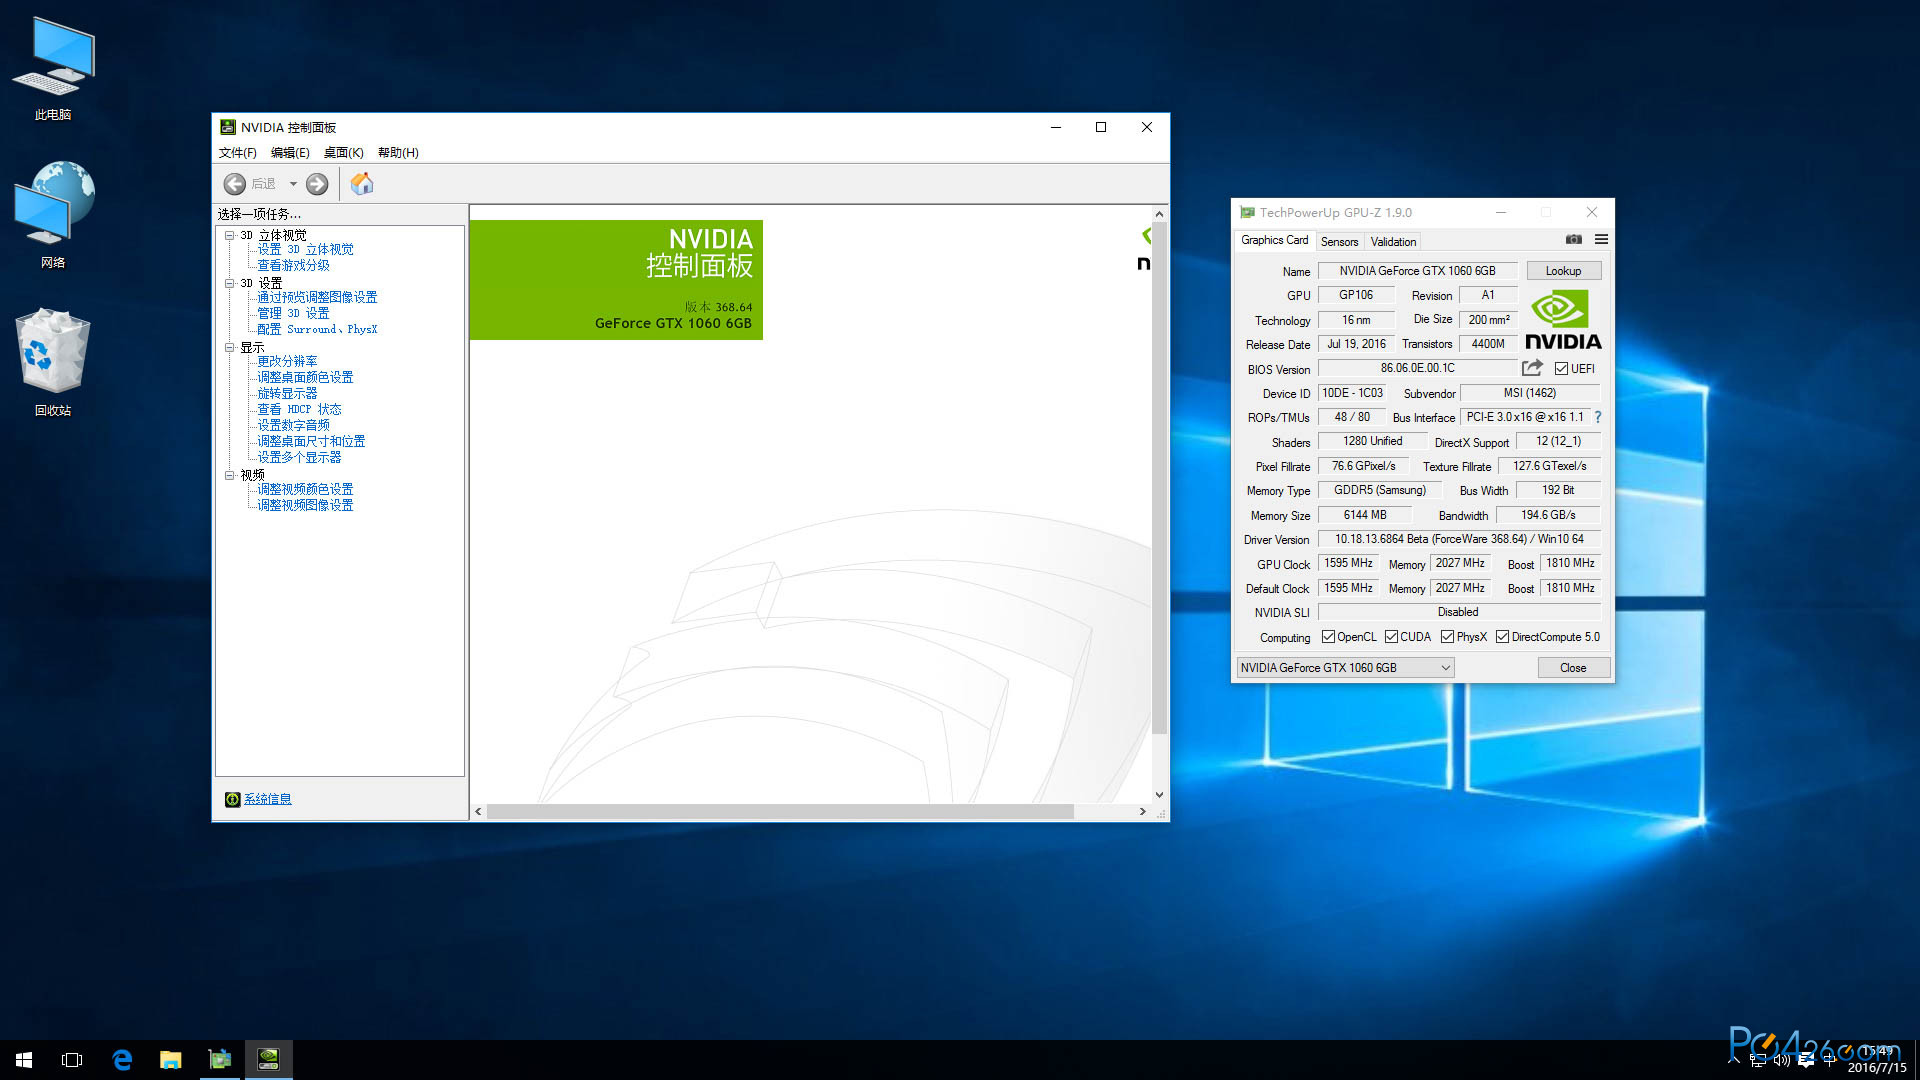This screenshot has width=1920, height=1080.
Task: Click the Driver Version field
Action: coord(1459,539)
